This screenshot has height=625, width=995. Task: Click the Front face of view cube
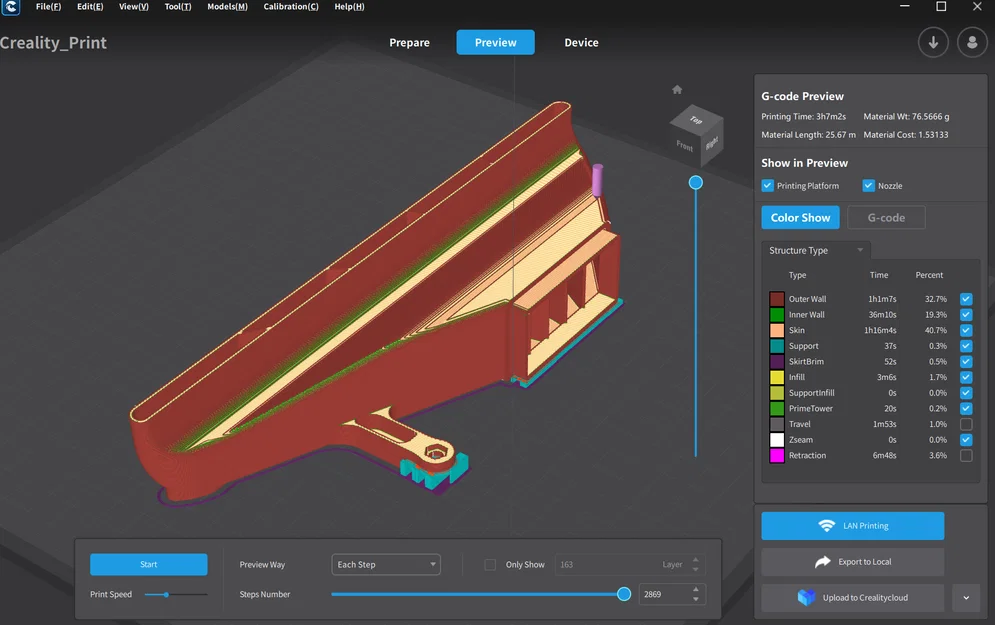click(685, 145)
